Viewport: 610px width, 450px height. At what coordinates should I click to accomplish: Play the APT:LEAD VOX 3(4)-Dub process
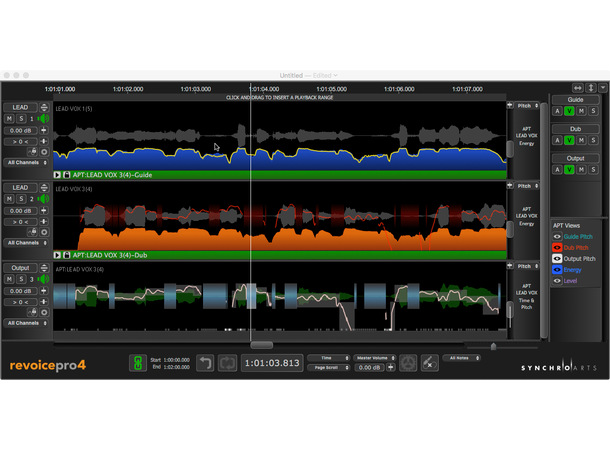pos(57,255)
